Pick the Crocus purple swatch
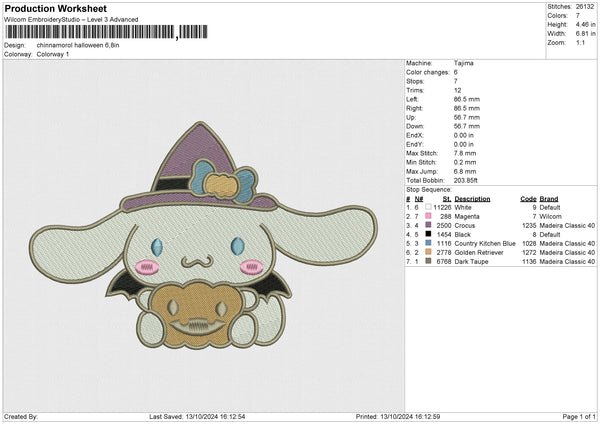This screenshot has height=424, width=600. coord(428,225)
